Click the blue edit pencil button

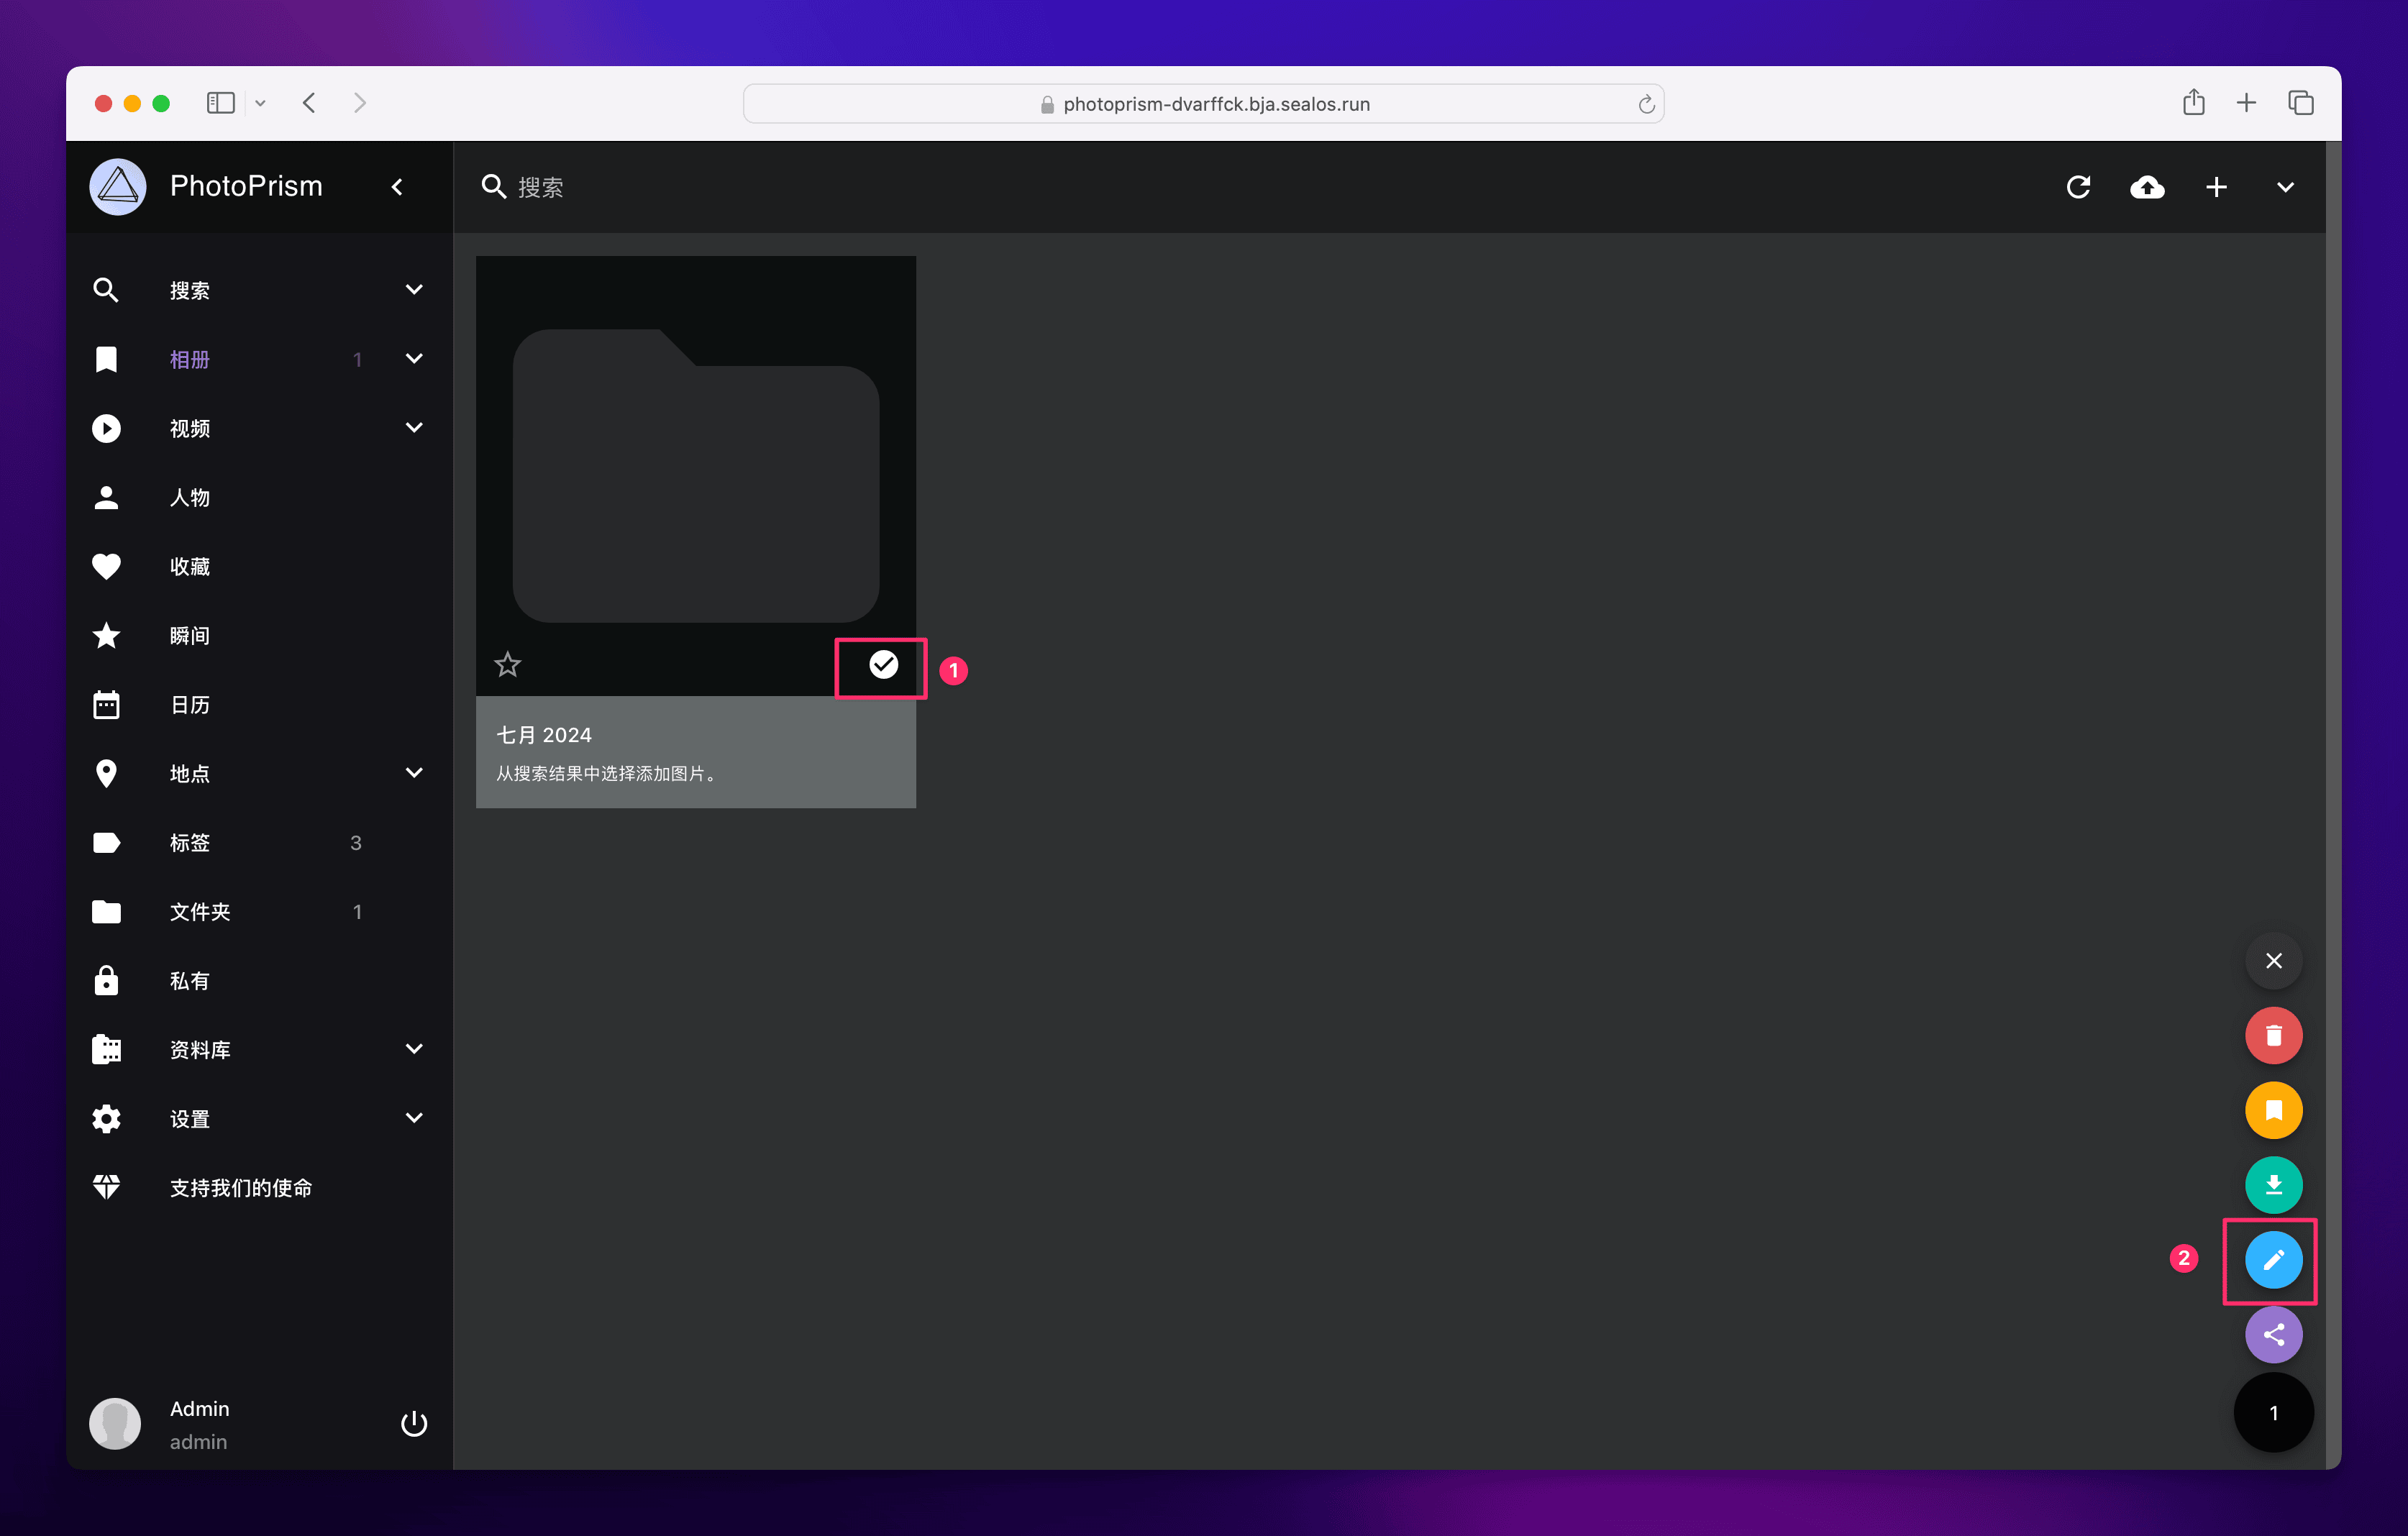[x=2273, y=1260]
